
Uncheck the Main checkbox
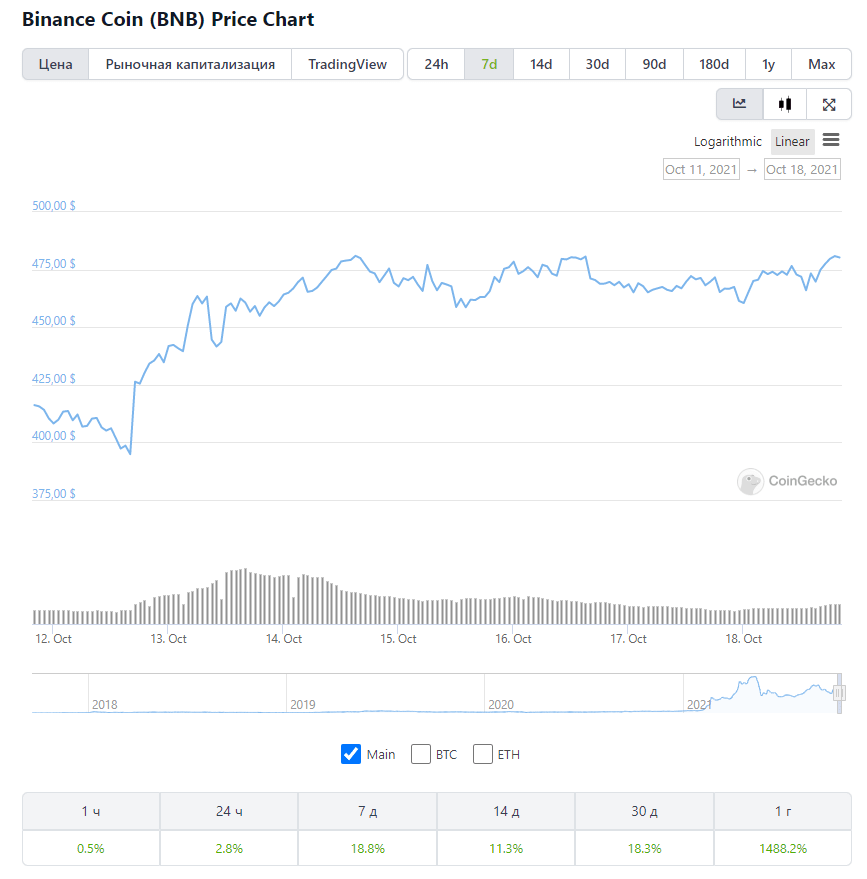click(351, 754)
